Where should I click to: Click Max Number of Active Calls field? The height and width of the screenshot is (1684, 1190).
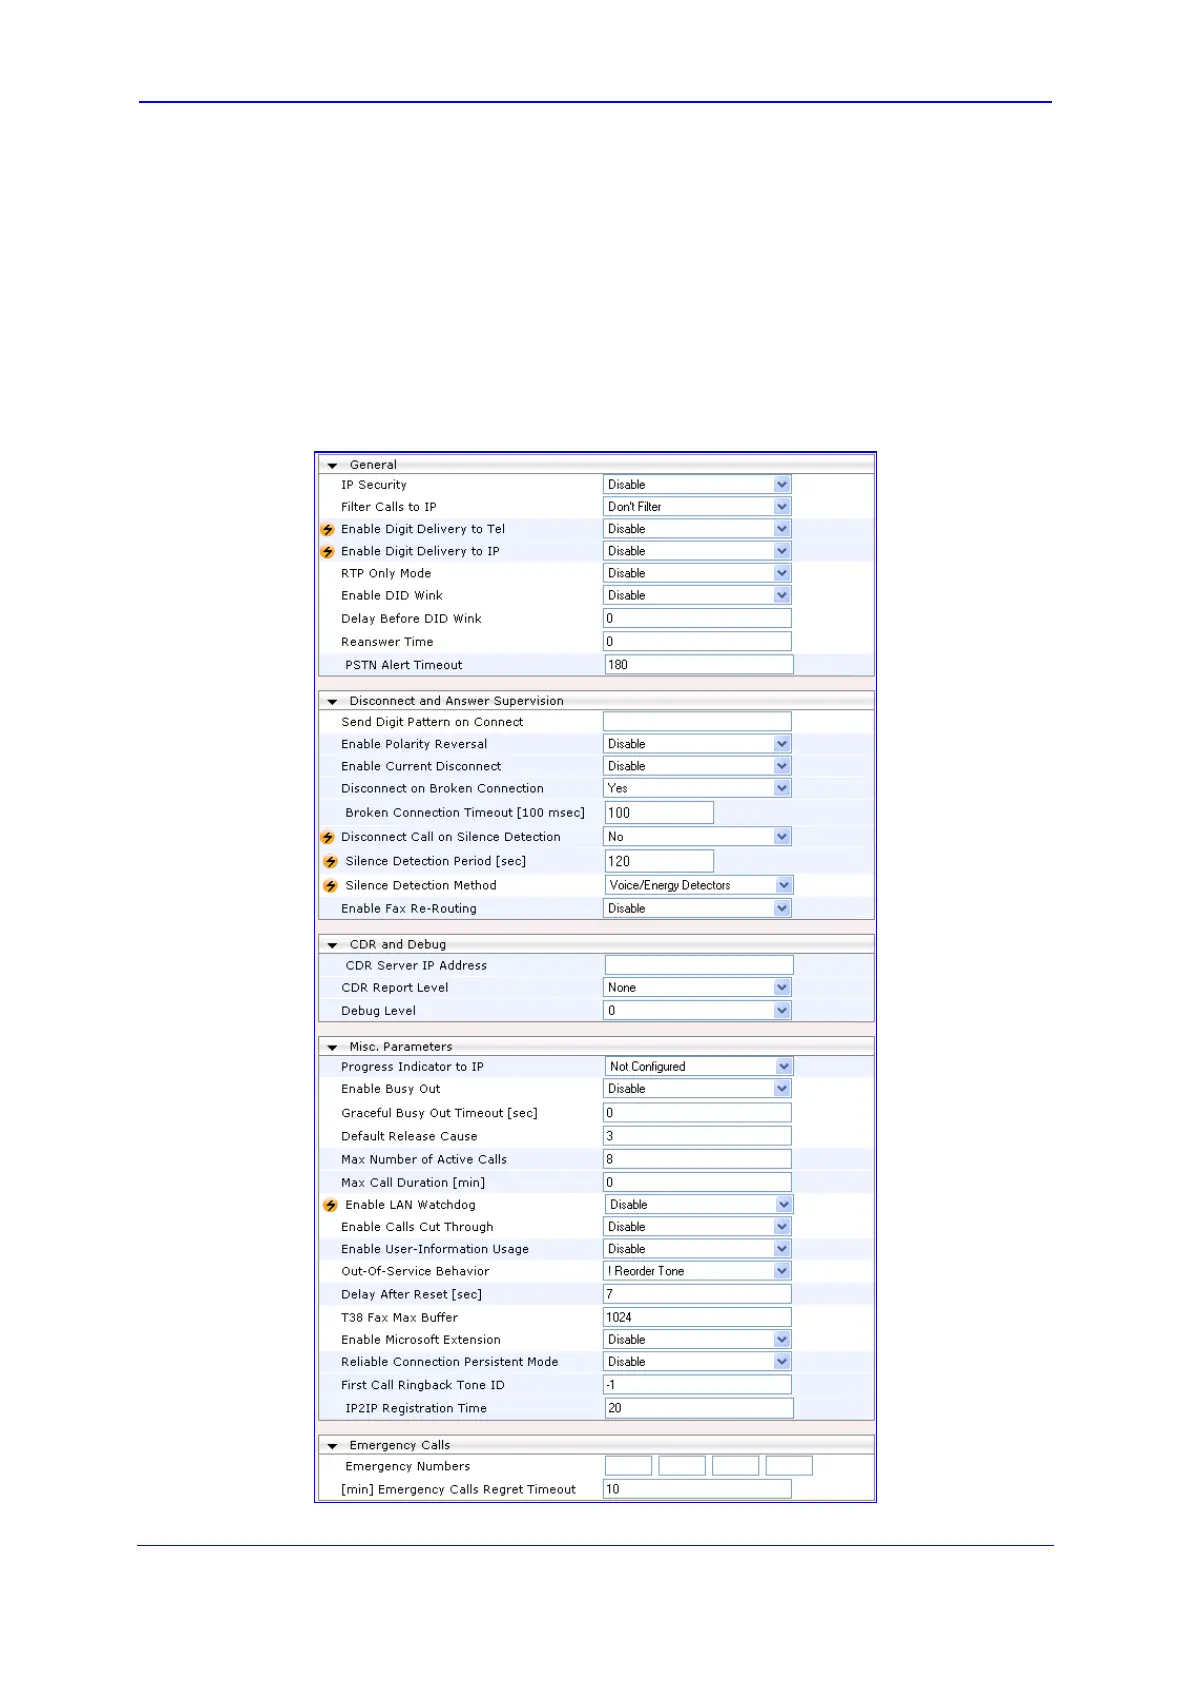(x=697, y=1159)
